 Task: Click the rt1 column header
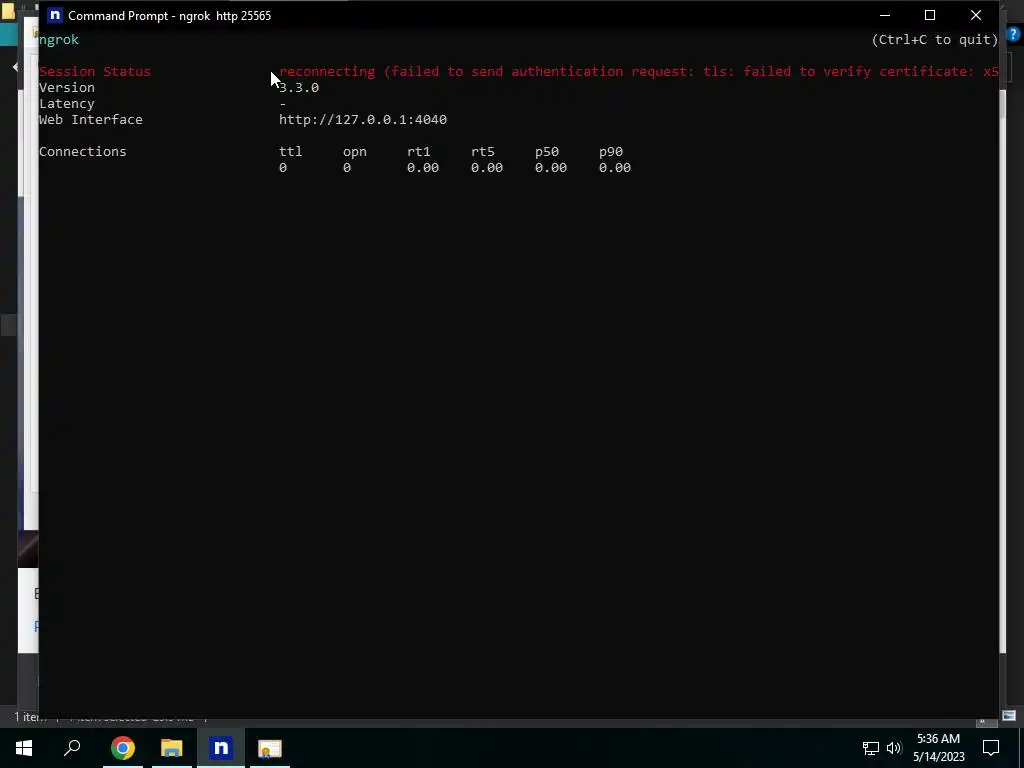[419, 152]
